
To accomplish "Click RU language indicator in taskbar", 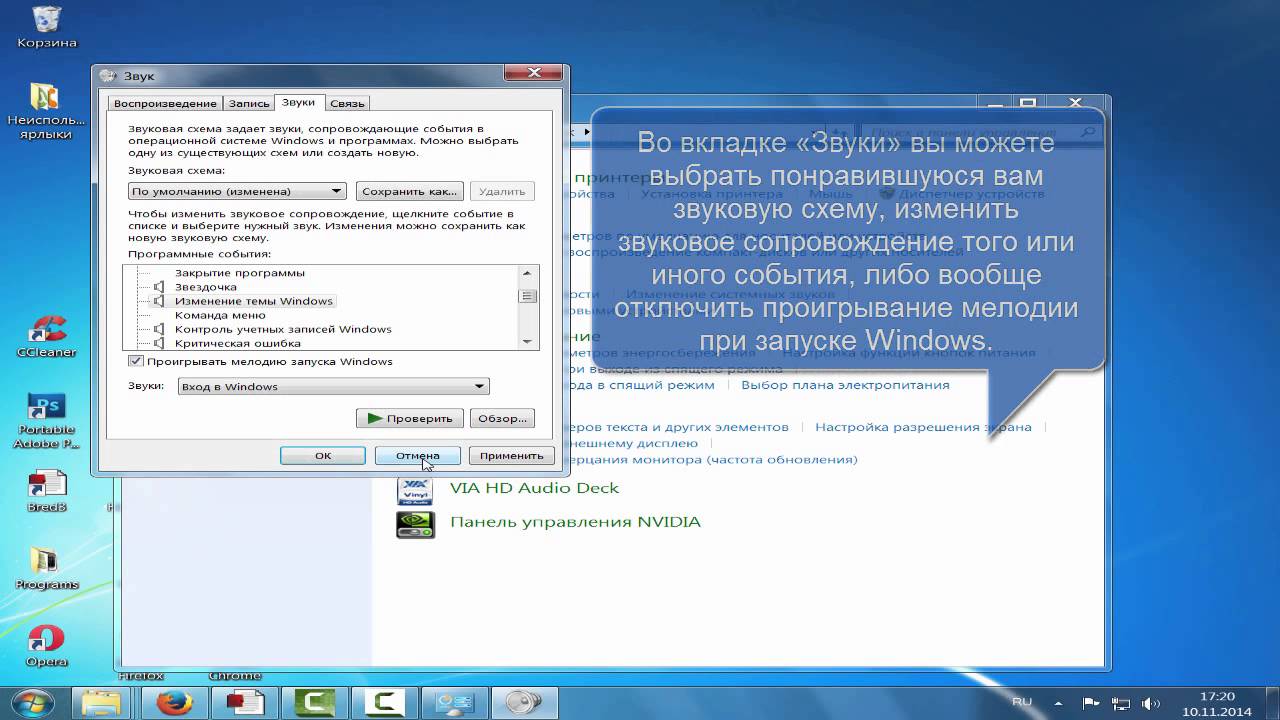I will click(1022, 702).
